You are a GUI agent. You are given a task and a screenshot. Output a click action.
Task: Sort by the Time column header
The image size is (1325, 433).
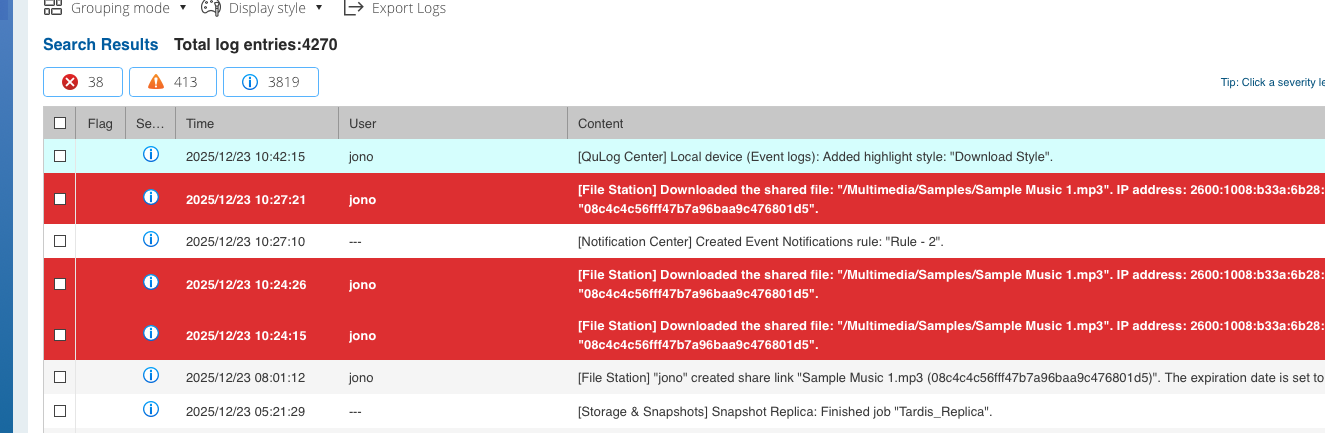[200, 123]
